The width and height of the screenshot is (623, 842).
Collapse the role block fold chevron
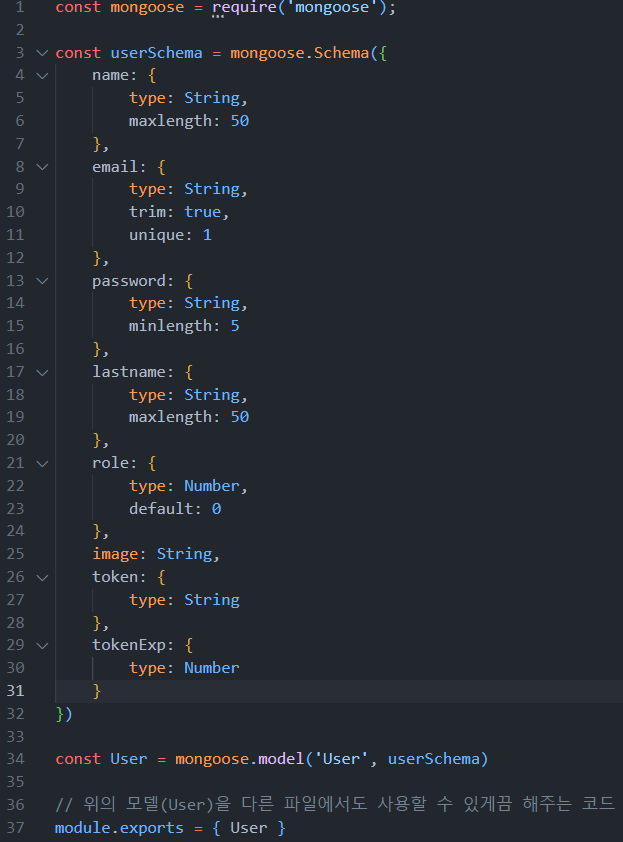[42, 463]
